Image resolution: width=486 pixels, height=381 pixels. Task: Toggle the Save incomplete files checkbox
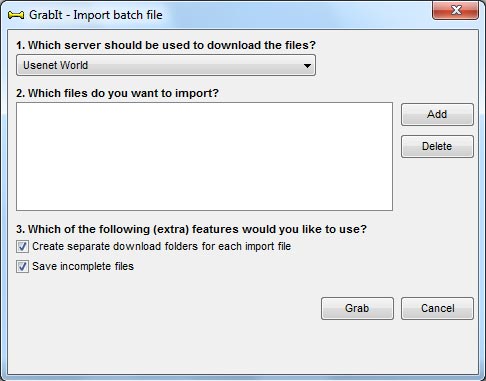pos(22,267)
